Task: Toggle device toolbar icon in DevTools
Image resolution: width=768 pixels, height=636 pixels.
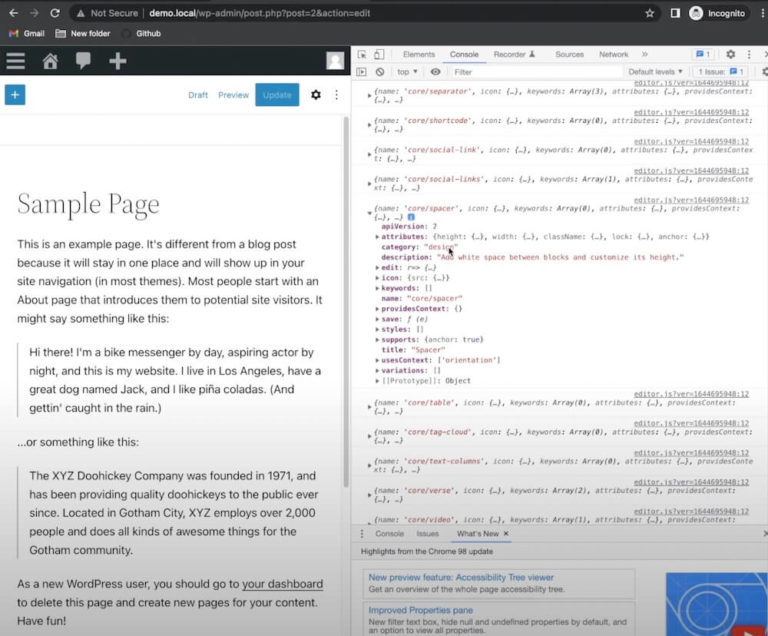Action: 380,54
